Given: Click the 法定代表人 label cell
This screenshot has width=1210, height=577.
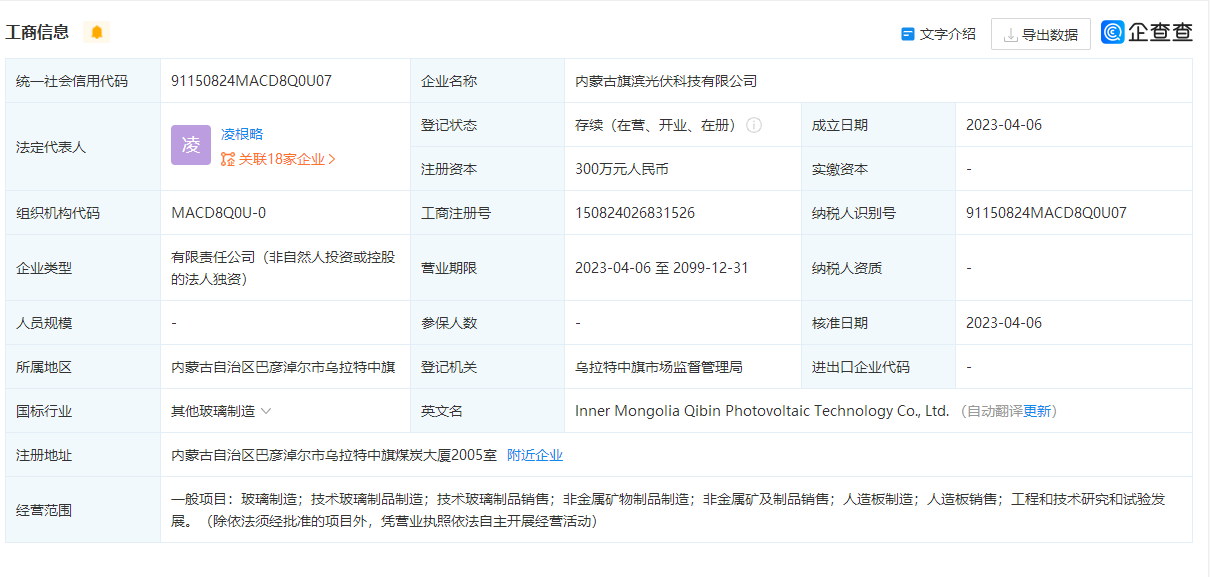Looking at the screenshot, I should (x=83, y=147).
